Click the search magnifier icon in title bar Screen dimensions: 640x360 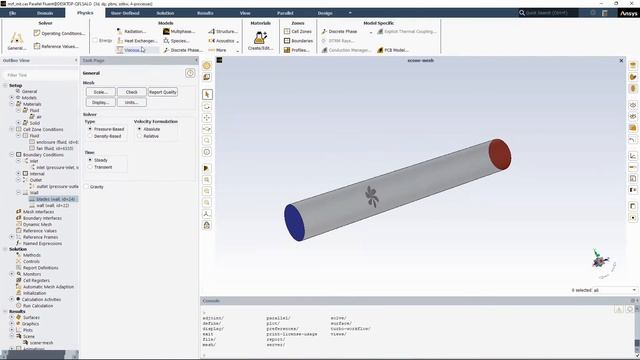point(522,13)
